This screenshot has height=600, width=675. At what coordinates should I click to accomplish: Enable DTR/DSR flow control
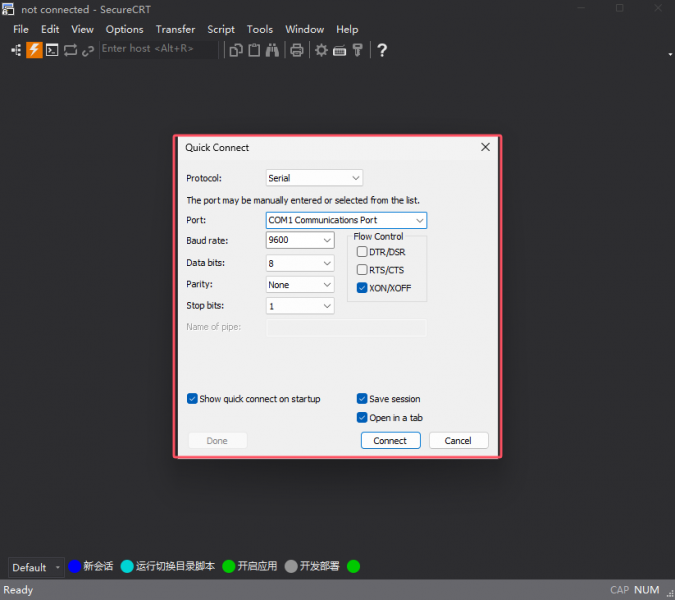[362, 252]
